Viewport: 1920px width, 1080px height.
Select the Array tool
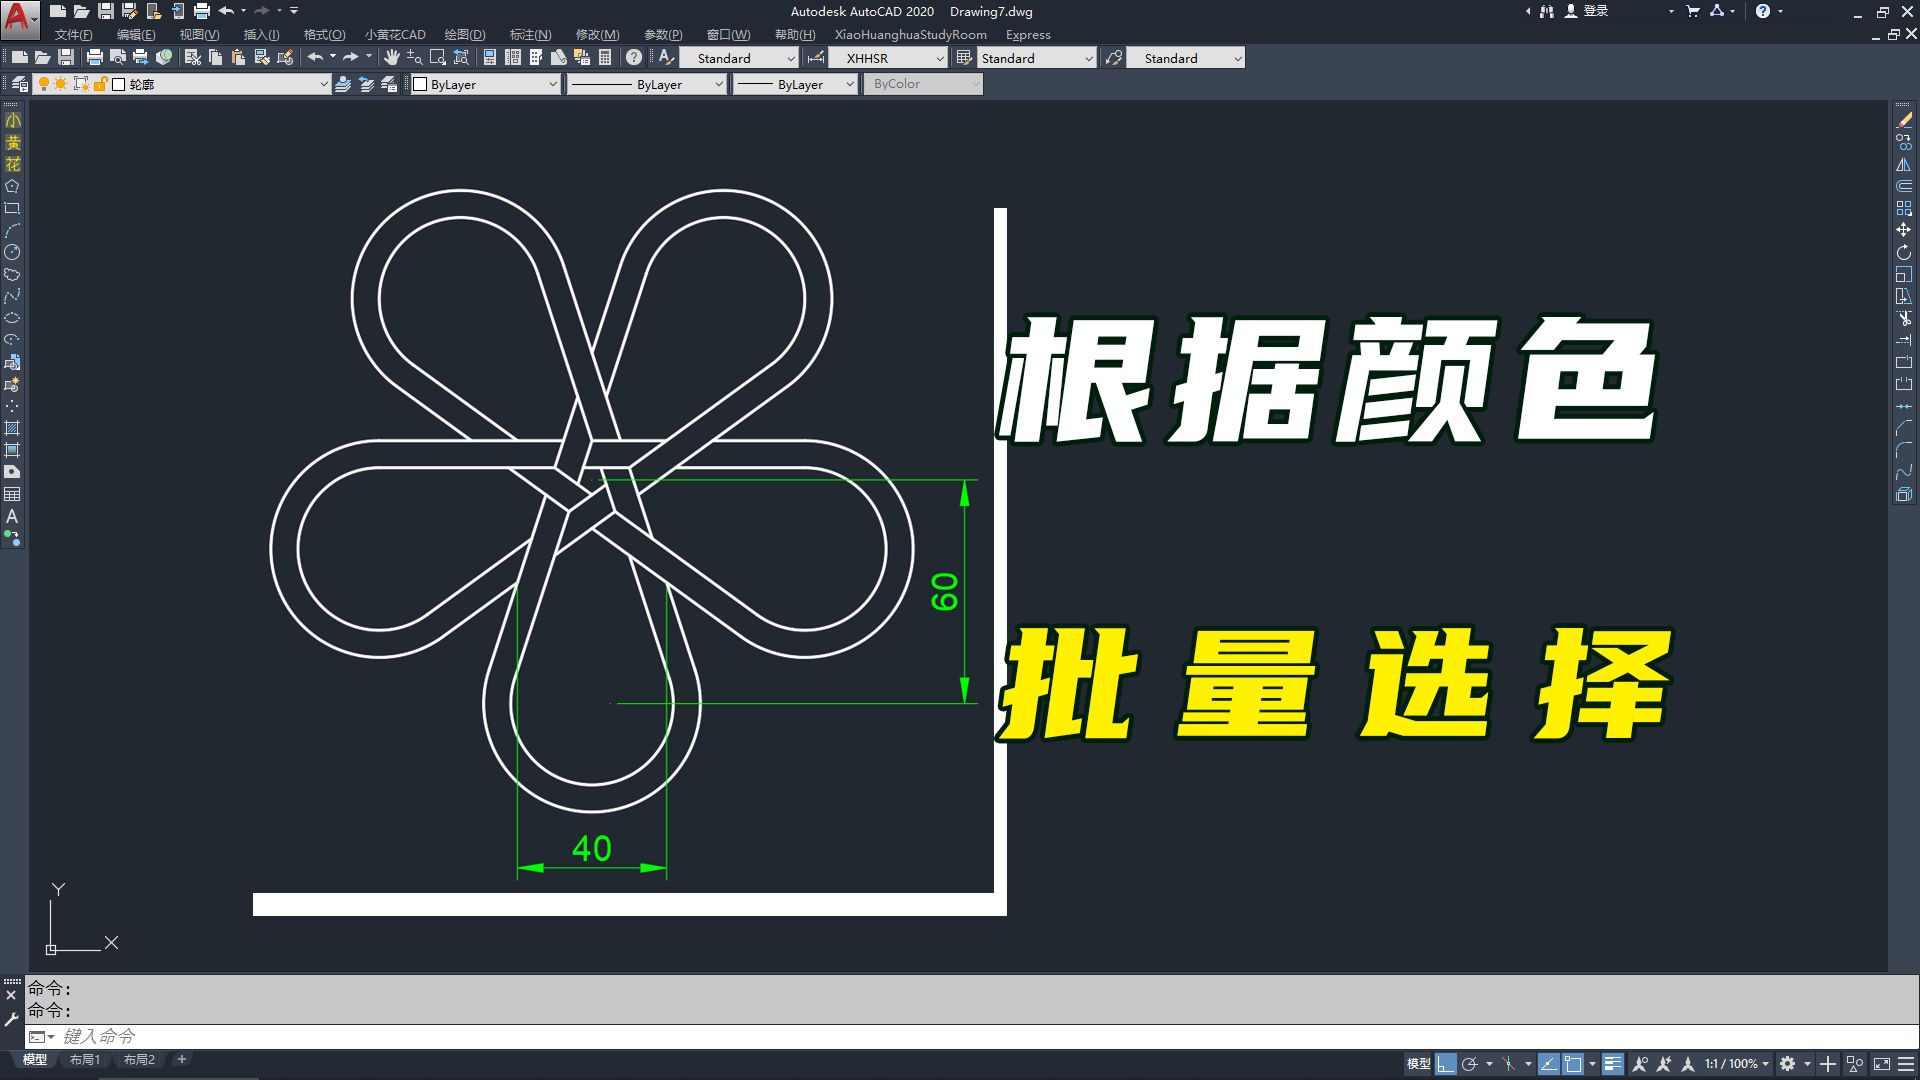(1904, 208)
